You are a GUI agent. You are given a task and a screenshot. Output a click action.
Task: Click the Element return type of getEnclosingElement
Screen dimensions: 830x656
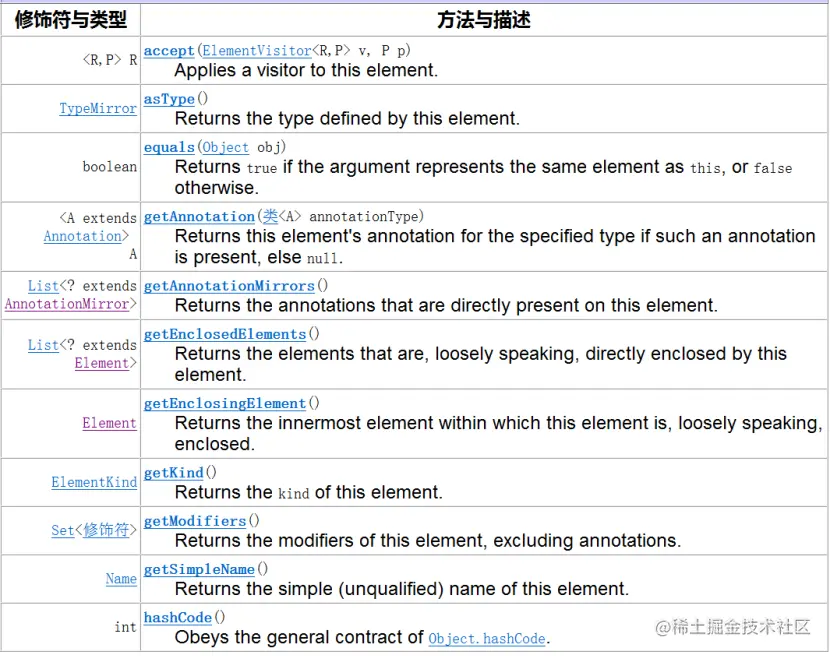110,423
